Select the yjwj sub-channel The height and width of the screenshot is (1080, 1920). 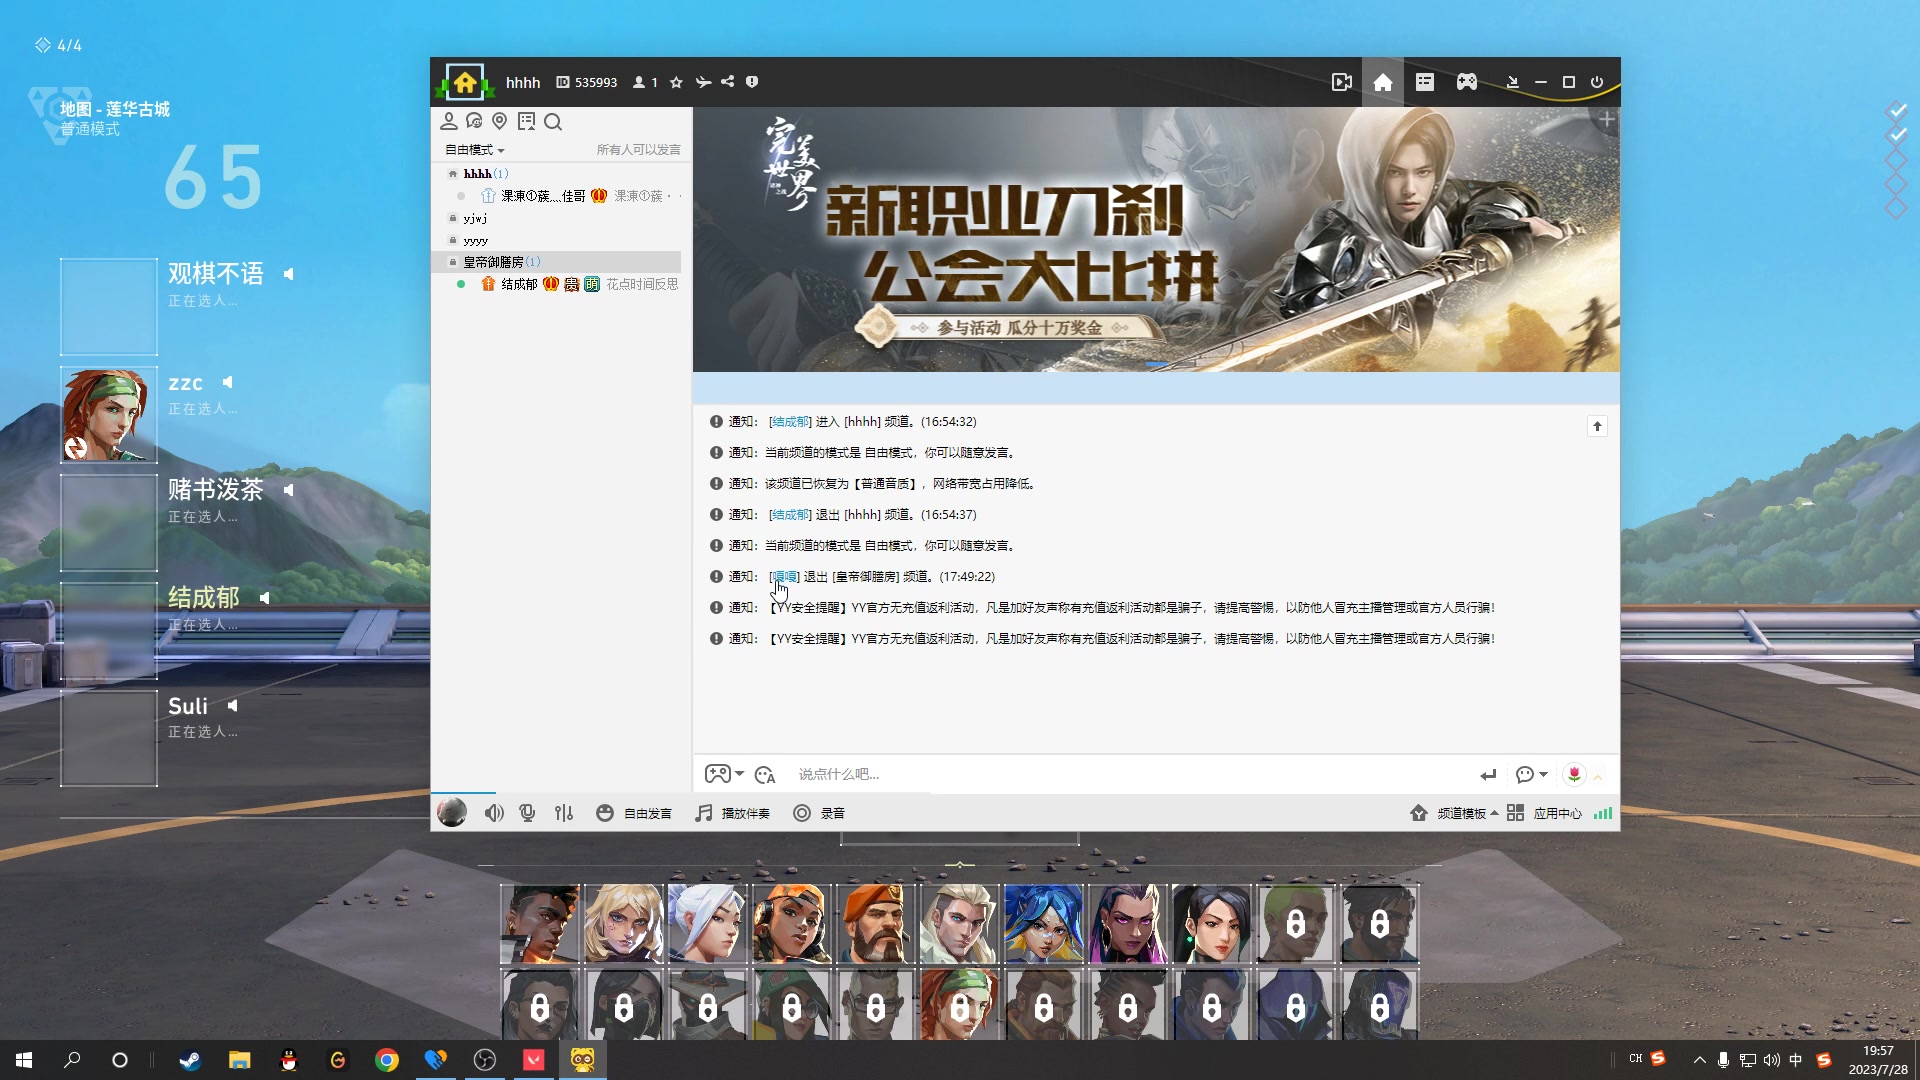click(475, 218)
